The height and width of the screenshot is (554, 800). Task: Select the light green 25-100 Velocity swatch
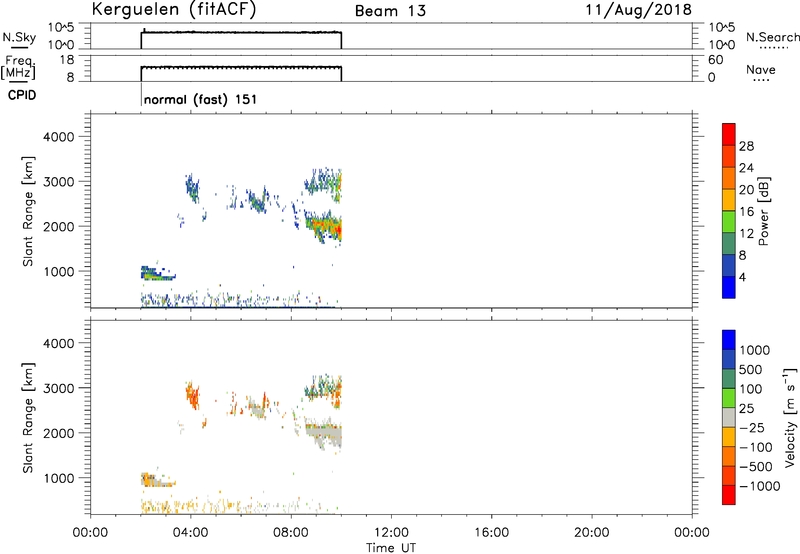coord(729,398)
